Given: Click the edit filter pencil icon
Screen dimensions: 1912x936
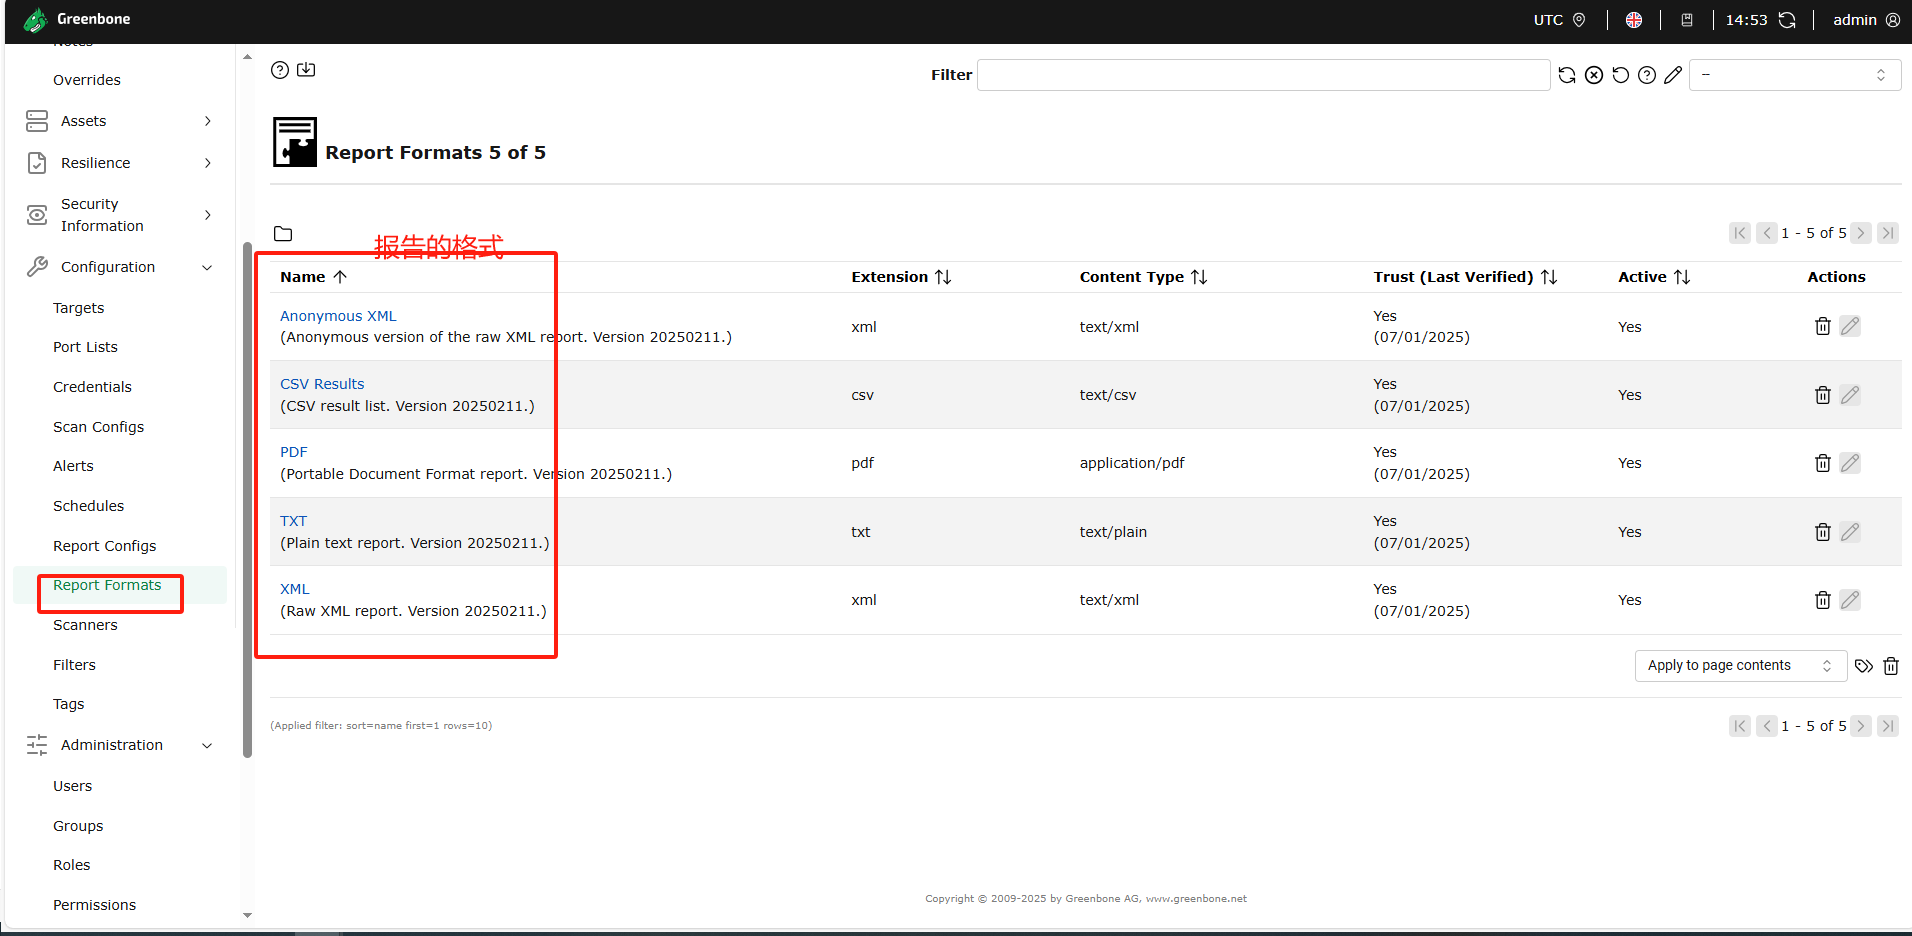Looking at the screenshot, I should (x=1673, y=75).
